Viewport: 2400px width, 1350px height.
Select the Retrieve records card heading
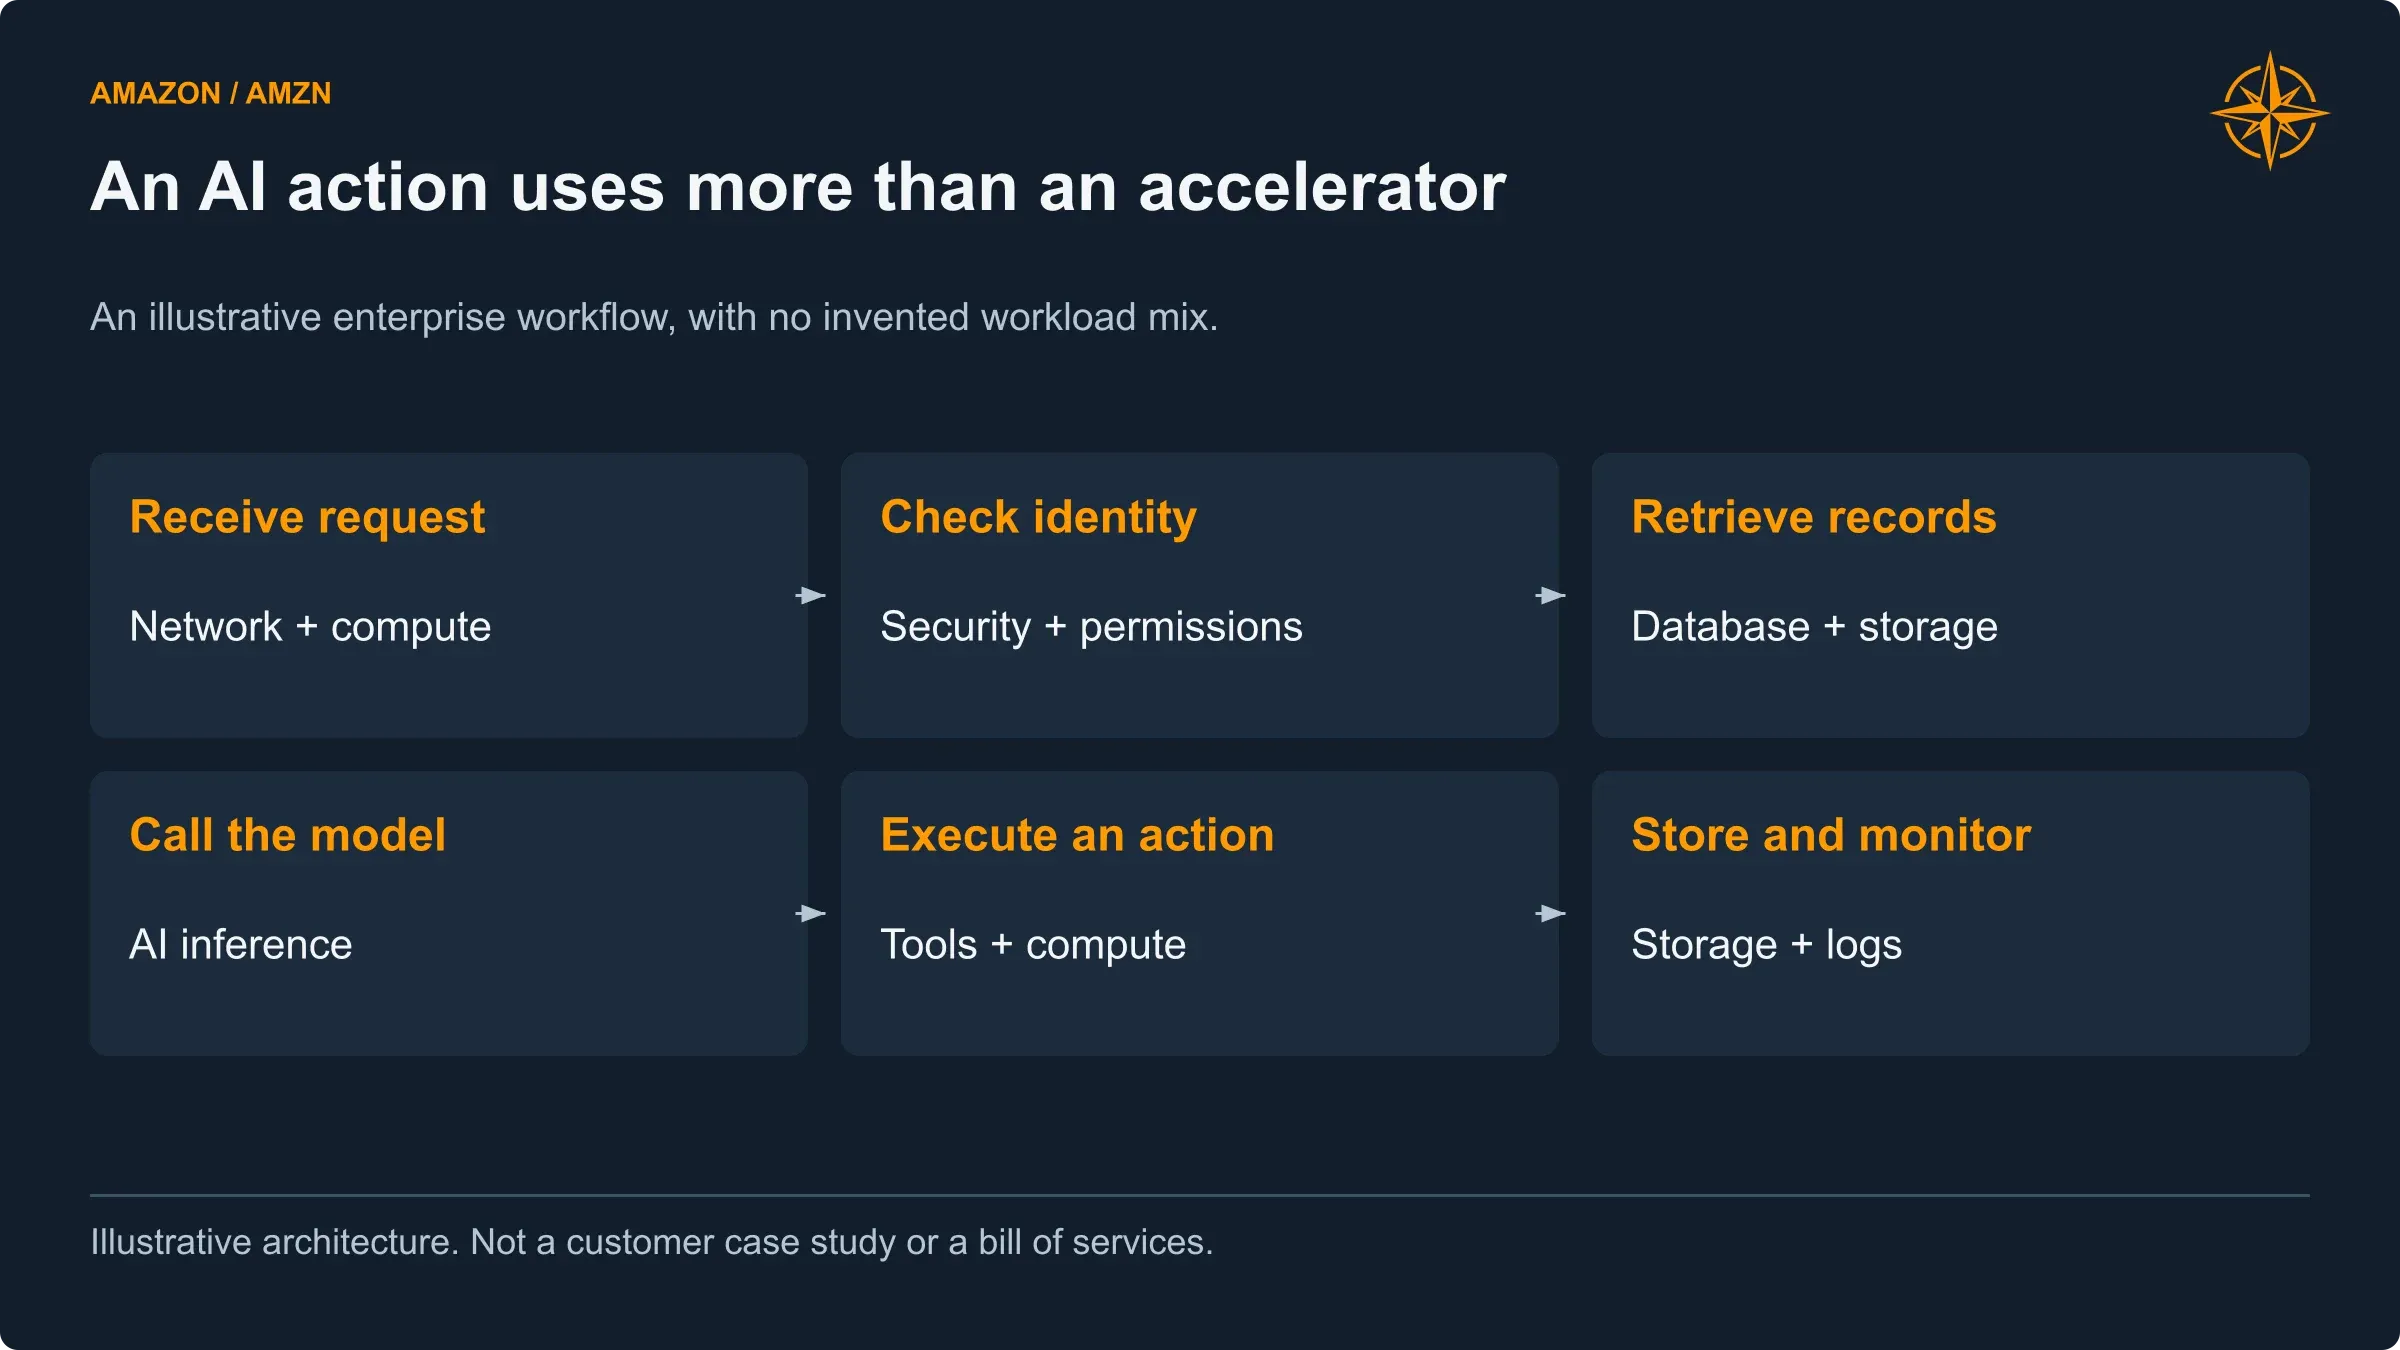tap(1814, 517)
